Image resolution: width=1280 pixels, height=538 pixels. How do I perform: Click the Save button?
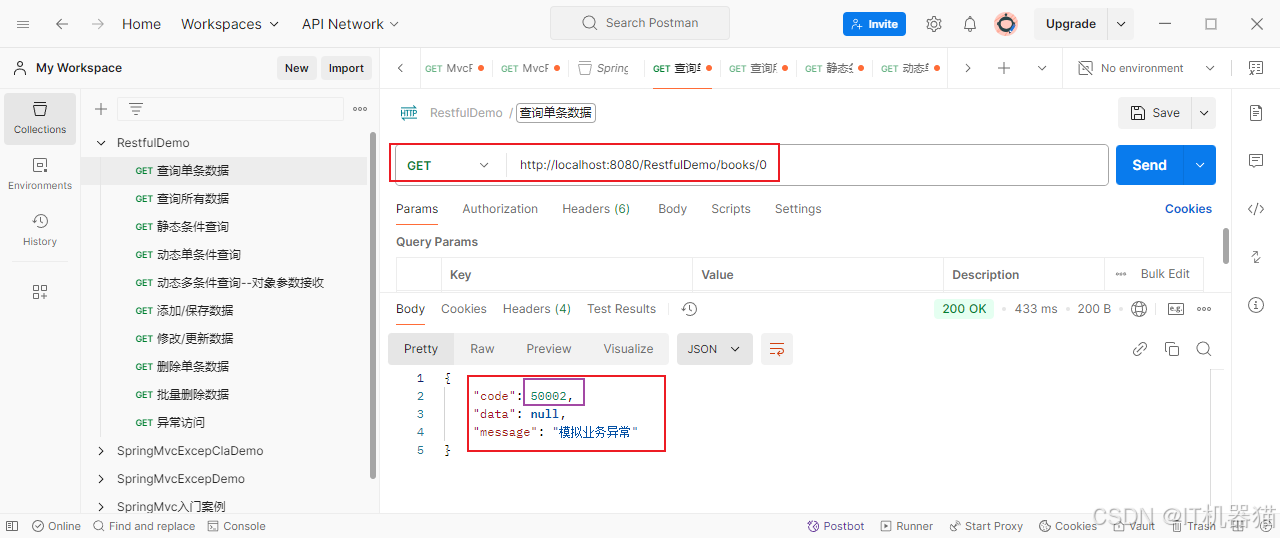pyautogui.click(x=1155, y=113)
